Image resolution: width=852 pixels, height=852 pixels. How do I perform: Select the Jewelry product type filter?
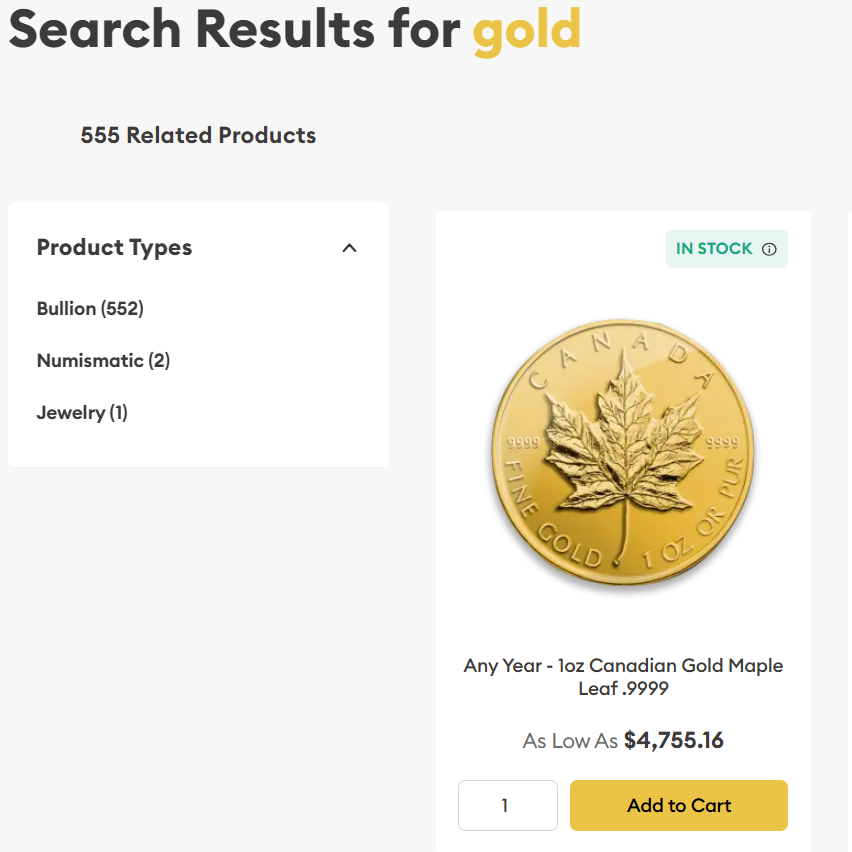82,413
